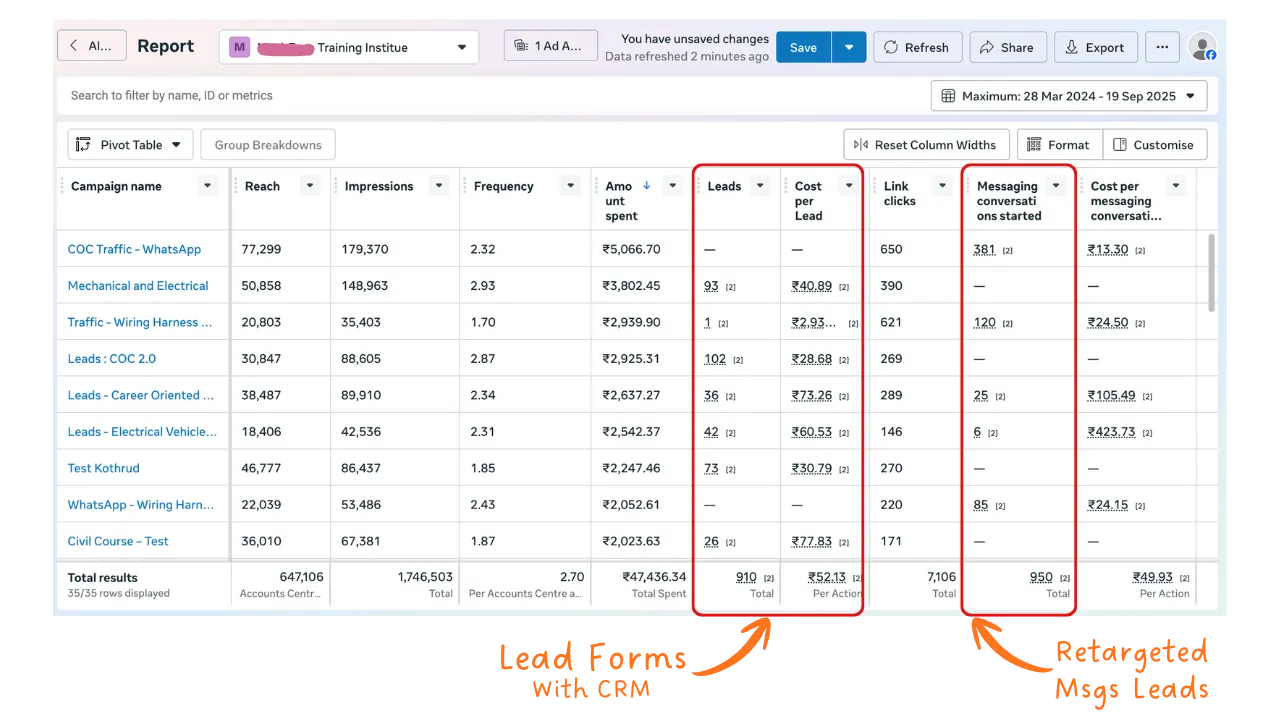Open the date range picker dropdown

click(x=1069, y=96)
